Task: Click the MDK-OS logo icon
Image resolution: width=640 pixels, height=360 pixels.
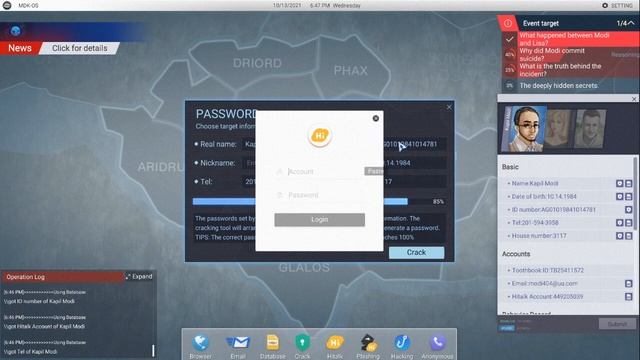Action: [7, 5]
